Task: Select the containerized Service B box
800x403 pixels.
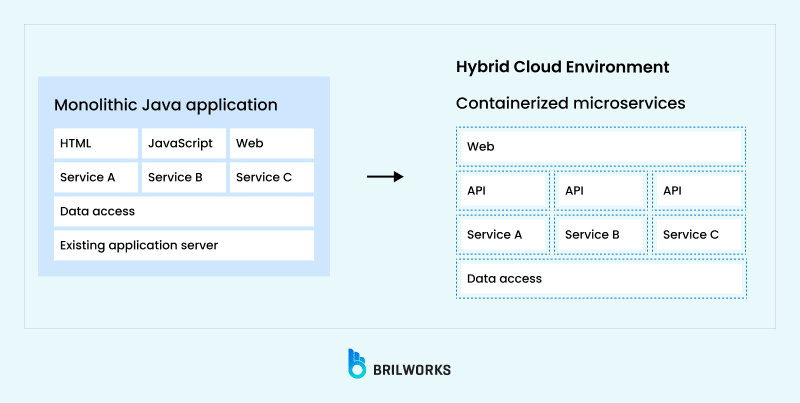Action: tap(601, 234)
